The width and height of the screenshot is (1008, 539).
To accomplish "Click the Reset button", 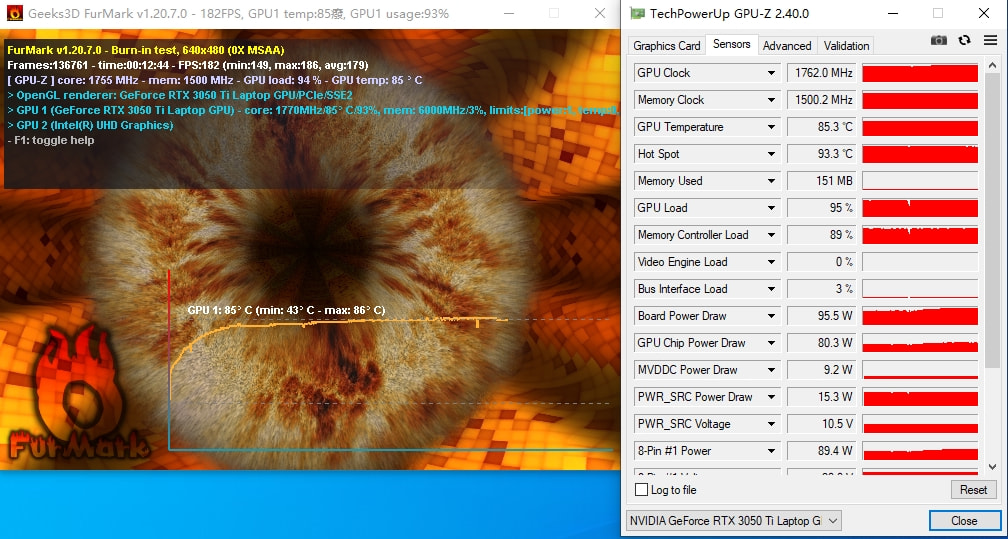I will [973, 490].
